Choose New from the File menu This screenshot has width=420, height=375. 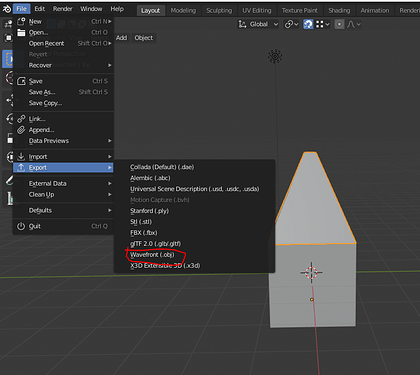[63, 22]
